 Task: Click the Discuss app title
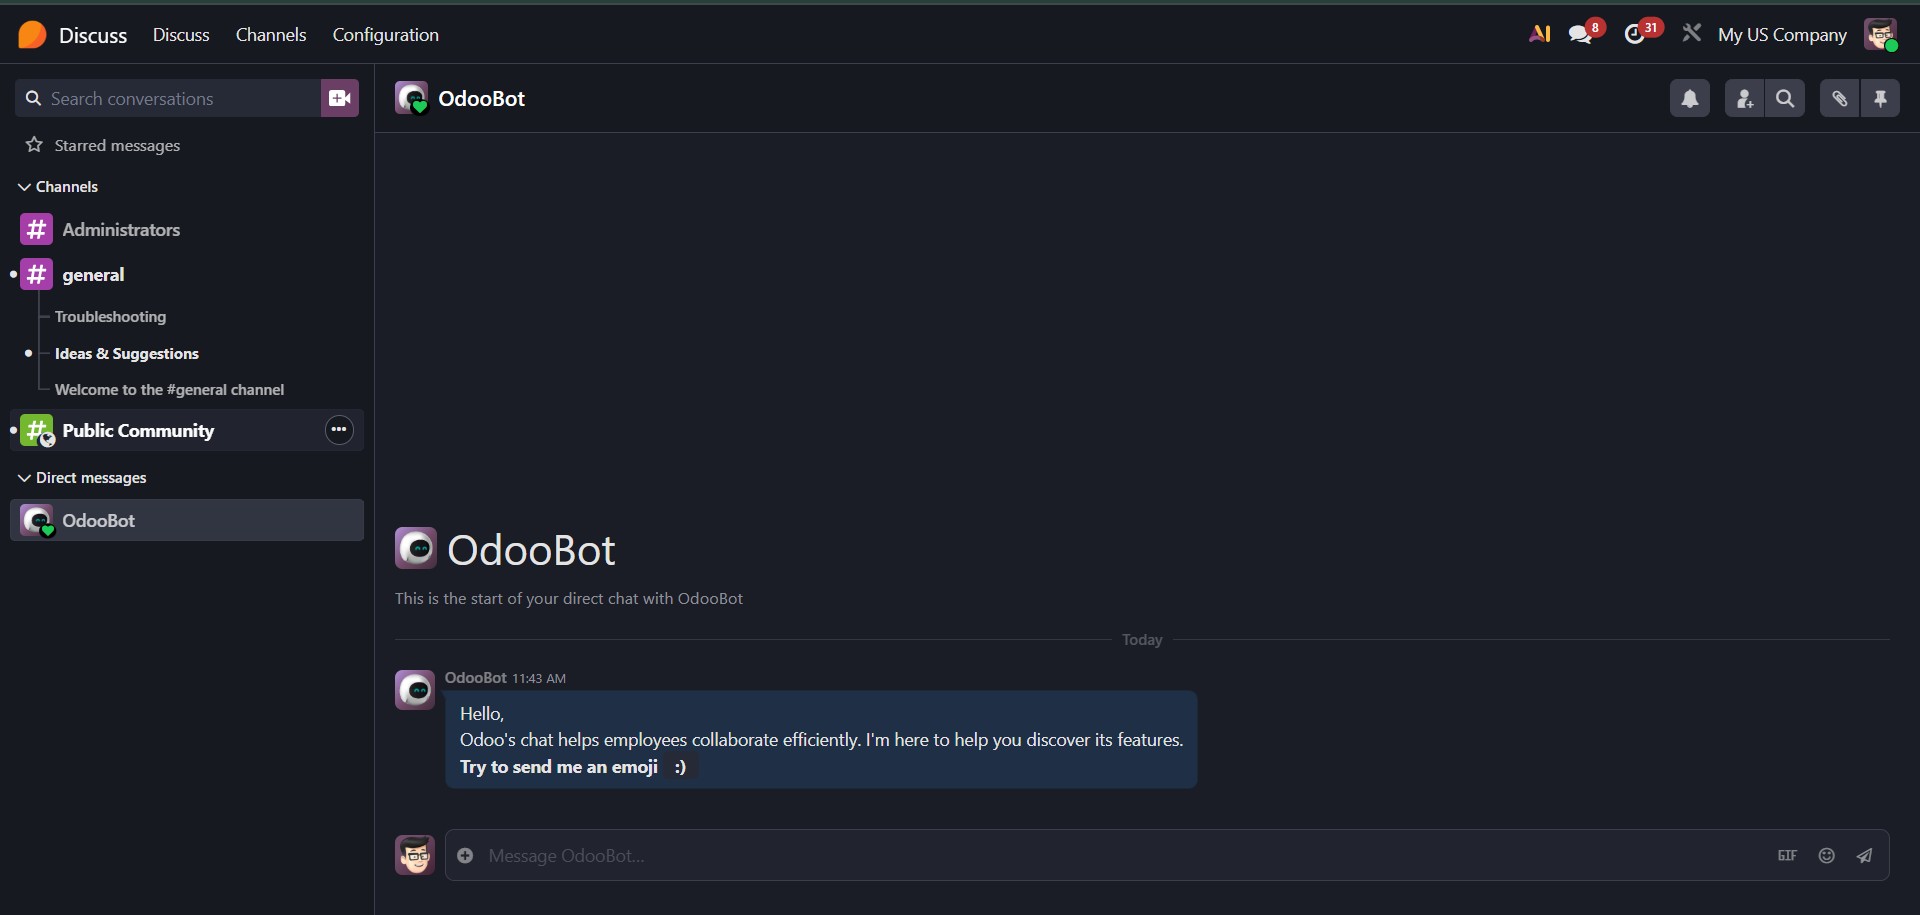(x=93, y=35)
